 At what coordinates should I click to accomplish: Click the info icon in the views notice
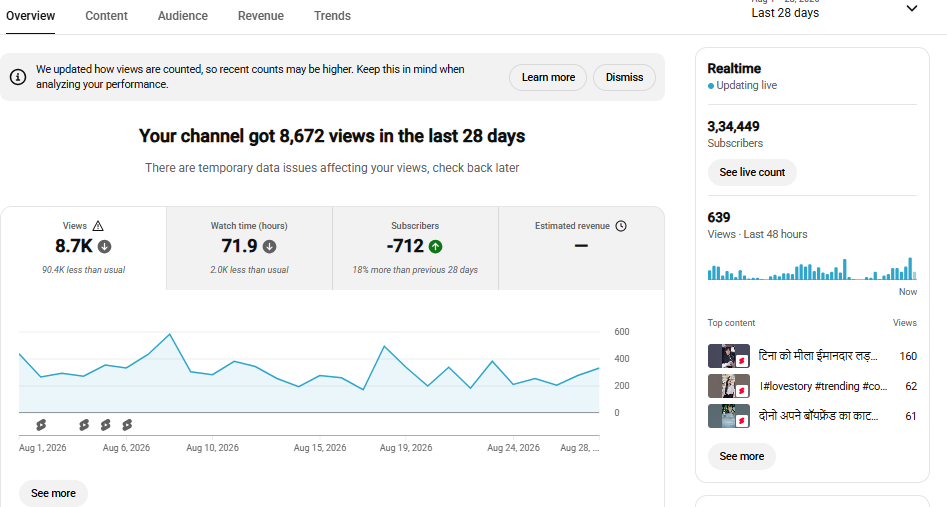[18, 77]
